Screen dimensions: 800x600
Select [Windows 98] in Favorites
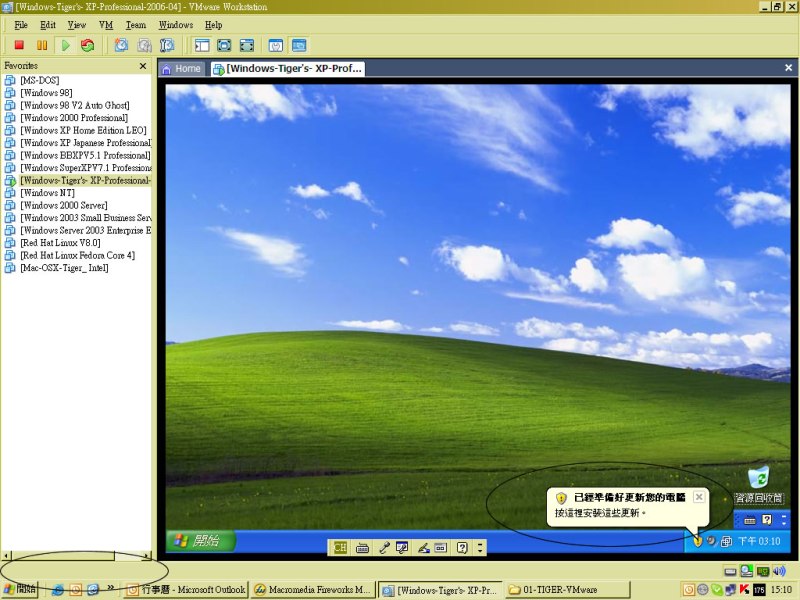[x=46, y=93]
